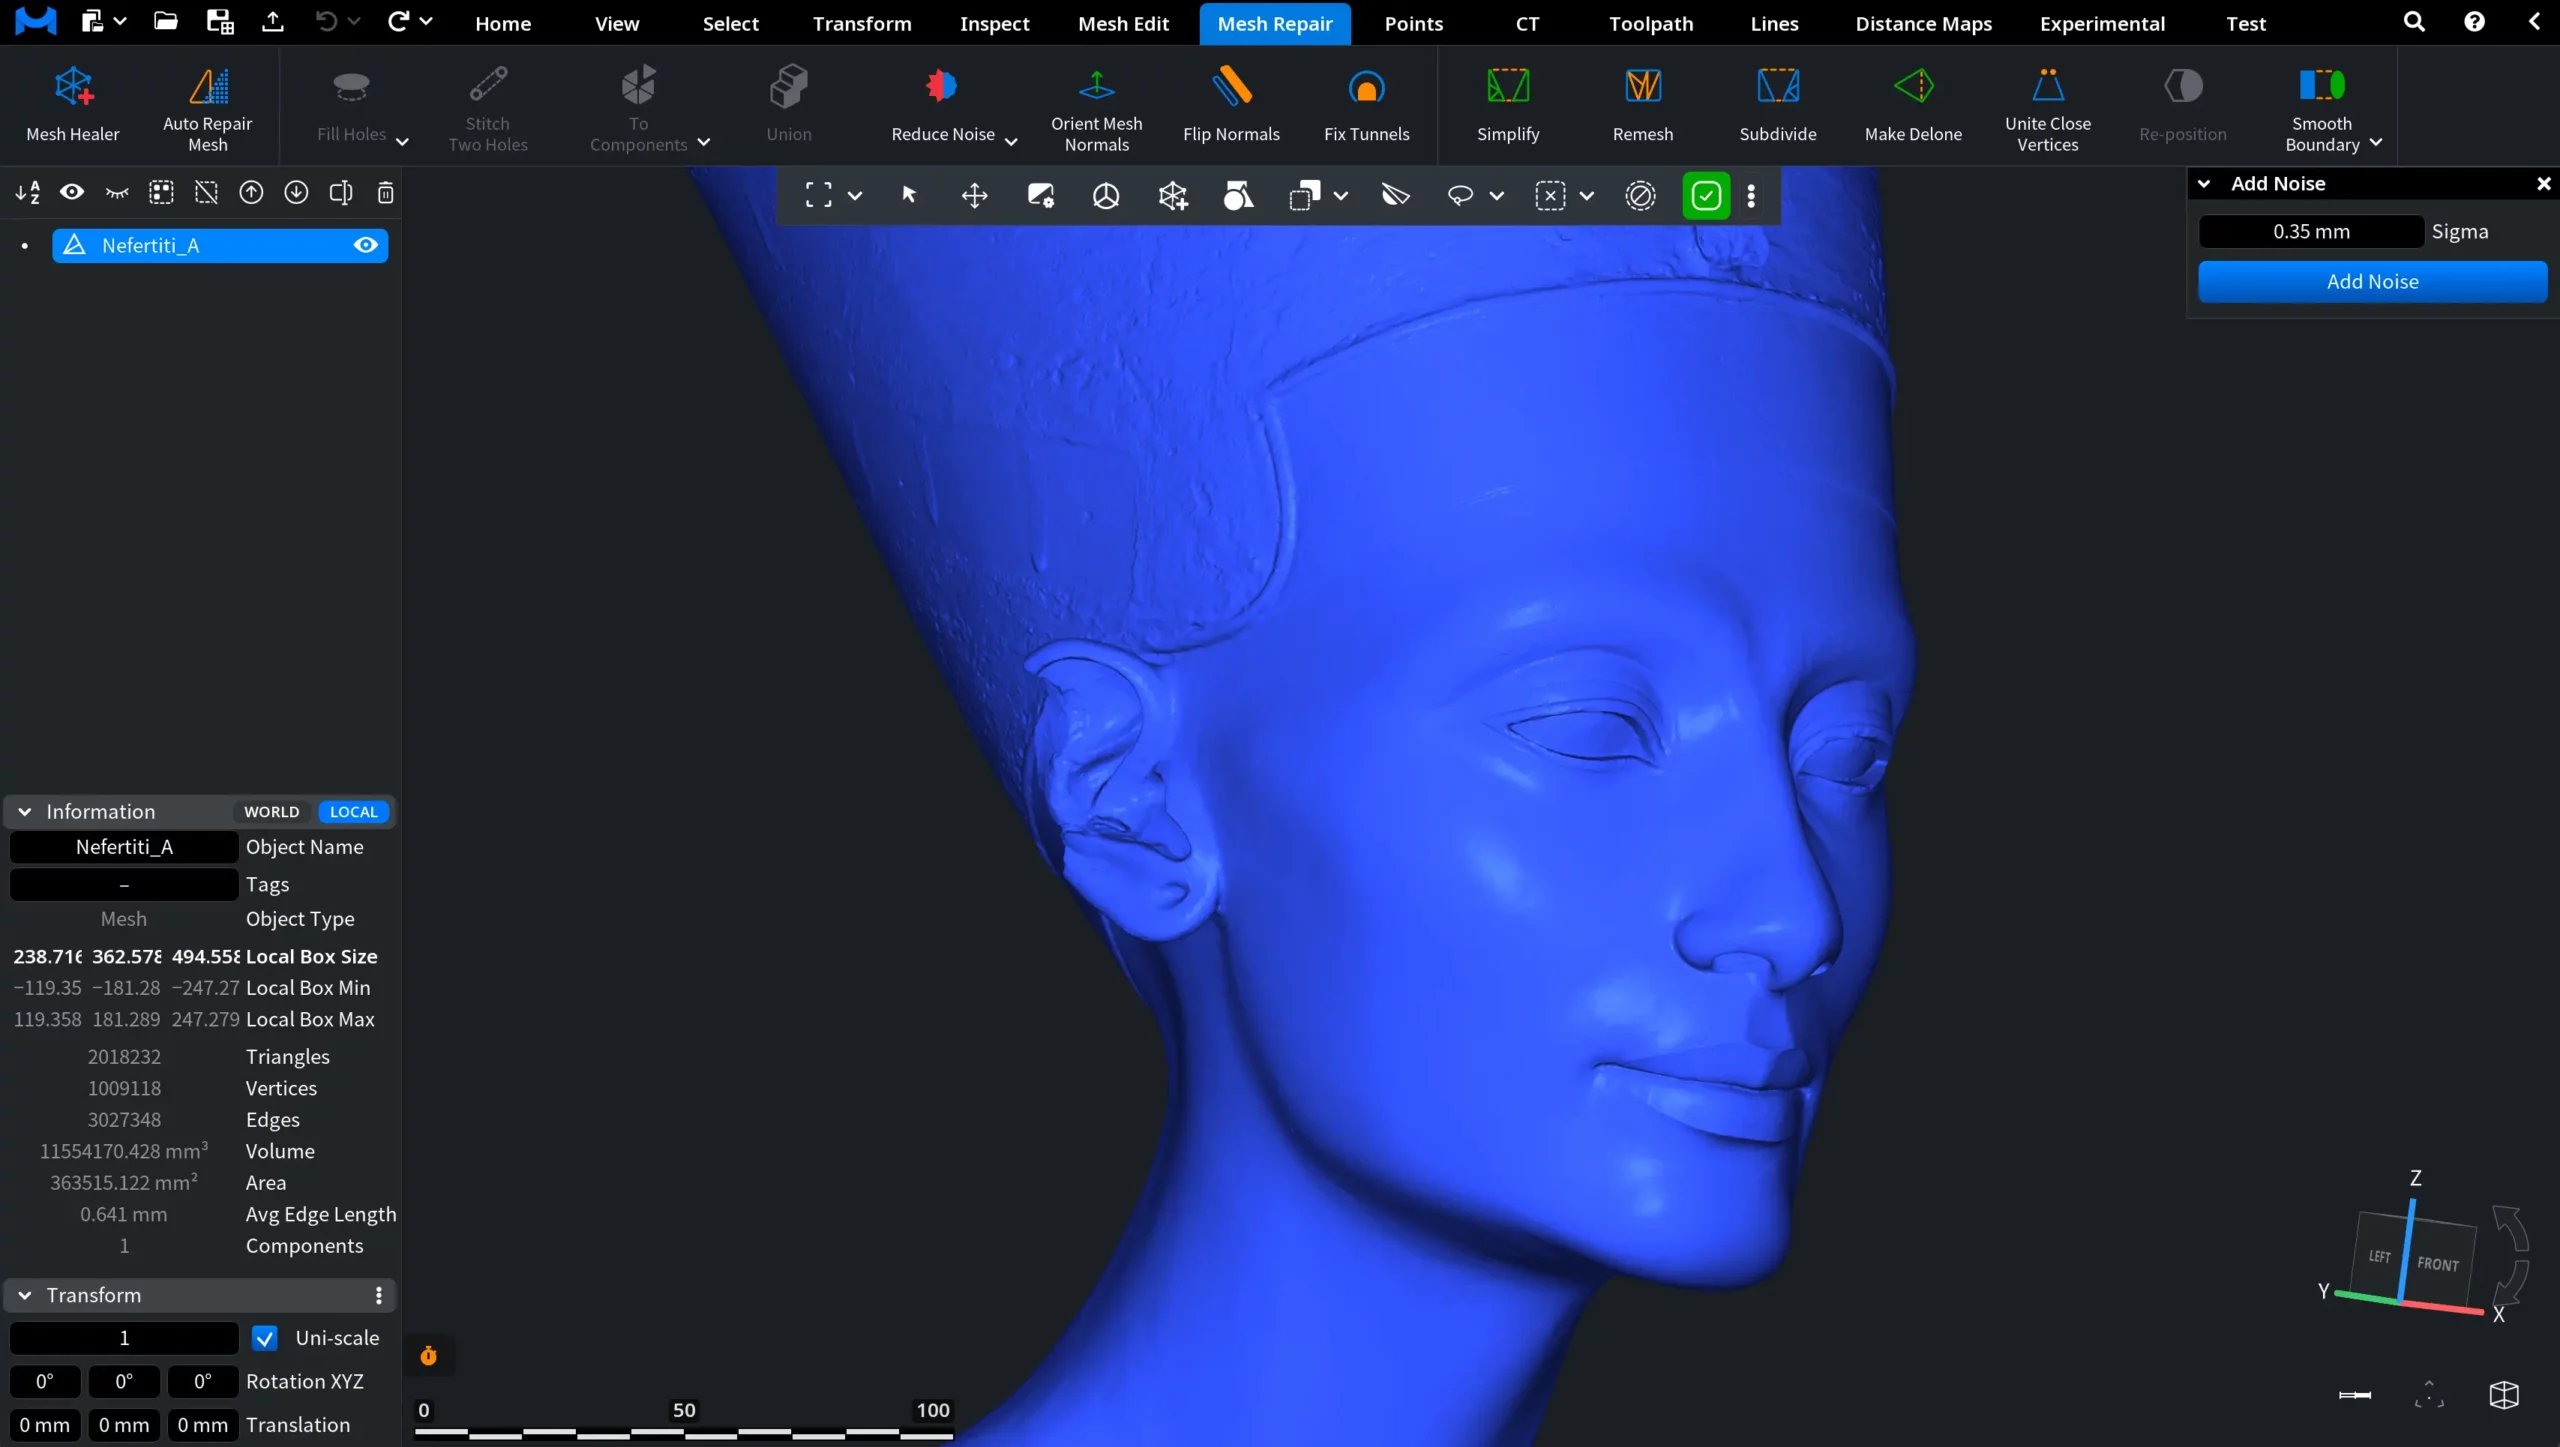Click the export upload icon
2560x1447 pixels.
[272, 21]
